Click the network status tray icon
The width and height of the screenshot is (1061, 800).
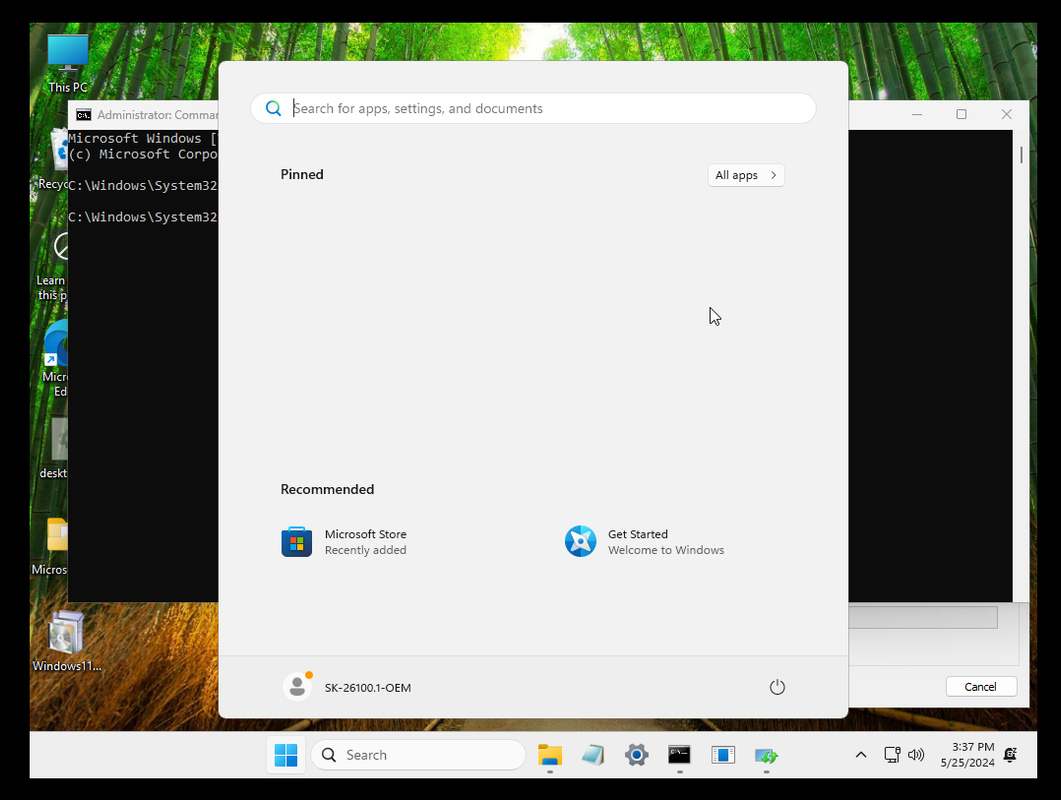pos(892,755)
